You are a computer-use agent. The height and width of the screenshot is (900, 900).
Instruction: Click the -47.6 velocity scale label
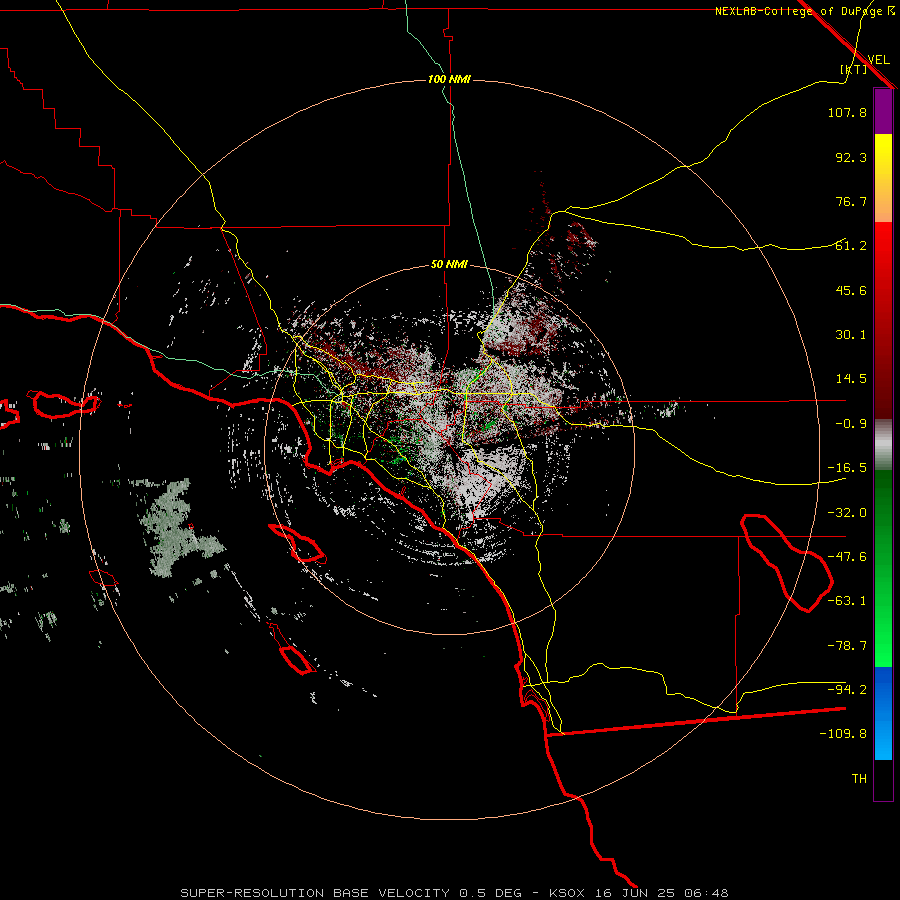point(847,557)
